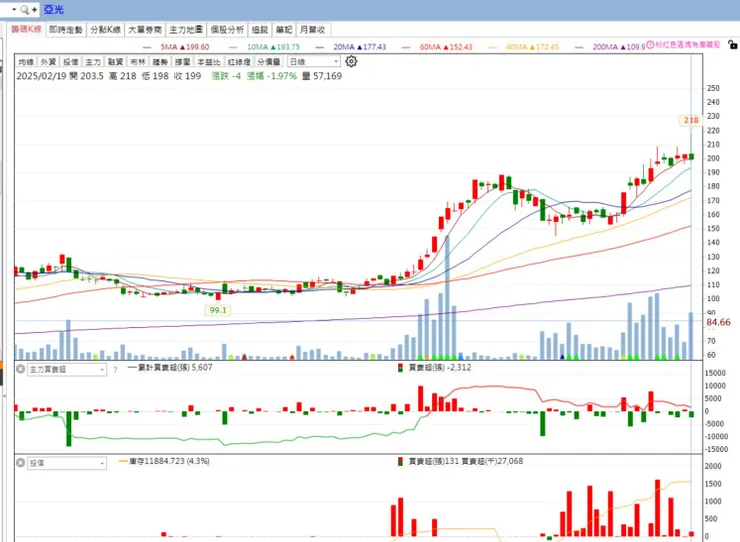Open the chart settings gear icon
This screenshot has width=740, height=542.
pyautogui.click(x=351, y=61)
